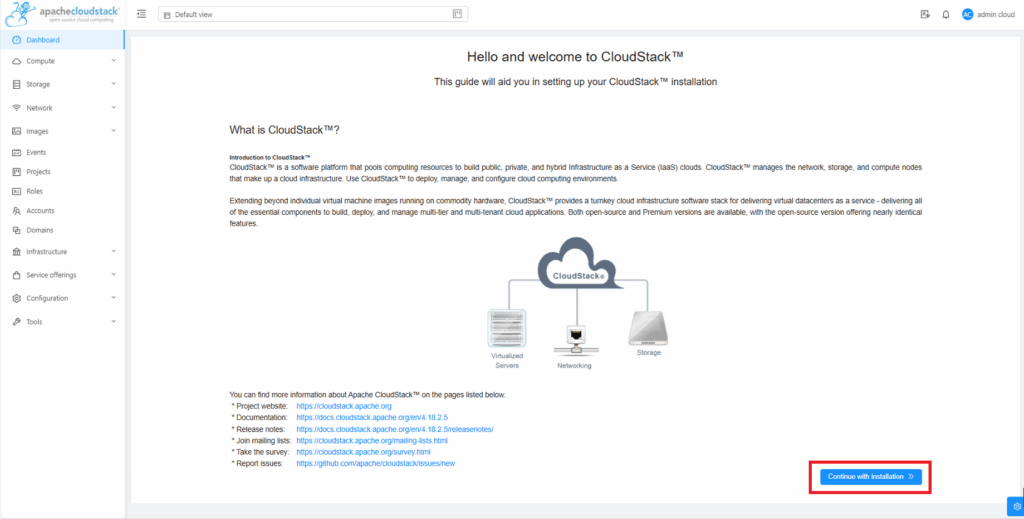Click the Domains block icon
1024x519 pixels.
(17, 230)
